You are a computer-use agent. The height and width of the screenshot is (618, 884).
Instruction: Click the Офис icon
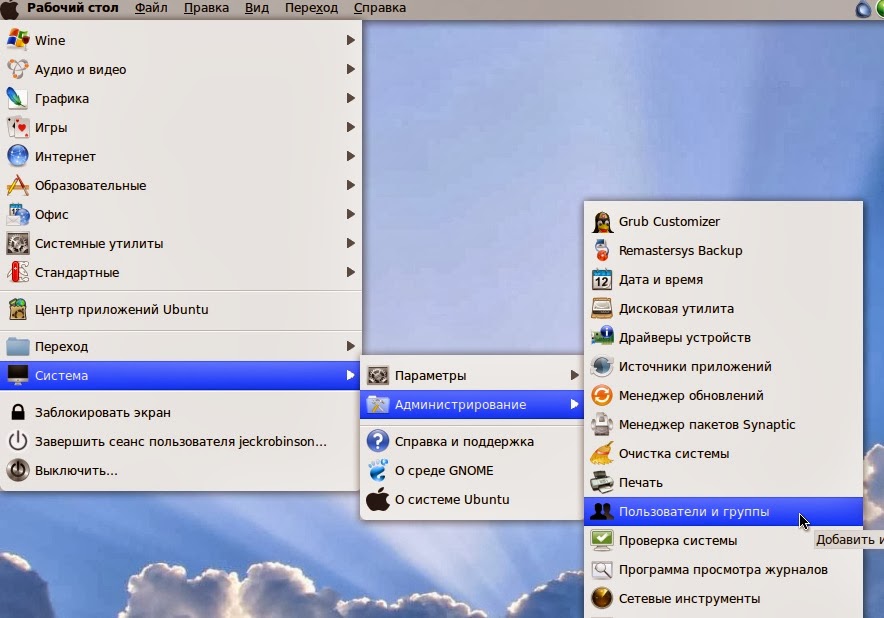pyautogui.click(x=18, y=214)
